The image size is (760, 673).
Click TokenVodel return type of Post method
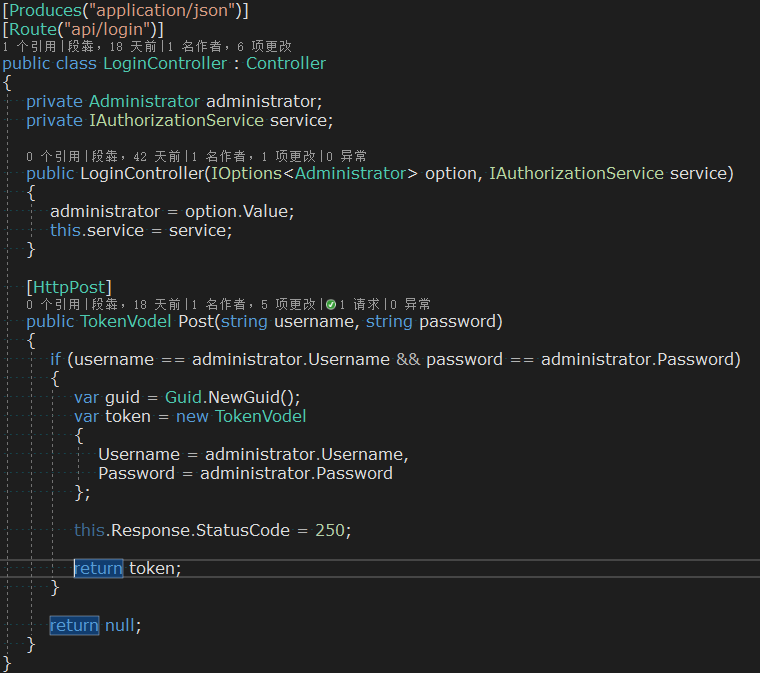[126, 321]
